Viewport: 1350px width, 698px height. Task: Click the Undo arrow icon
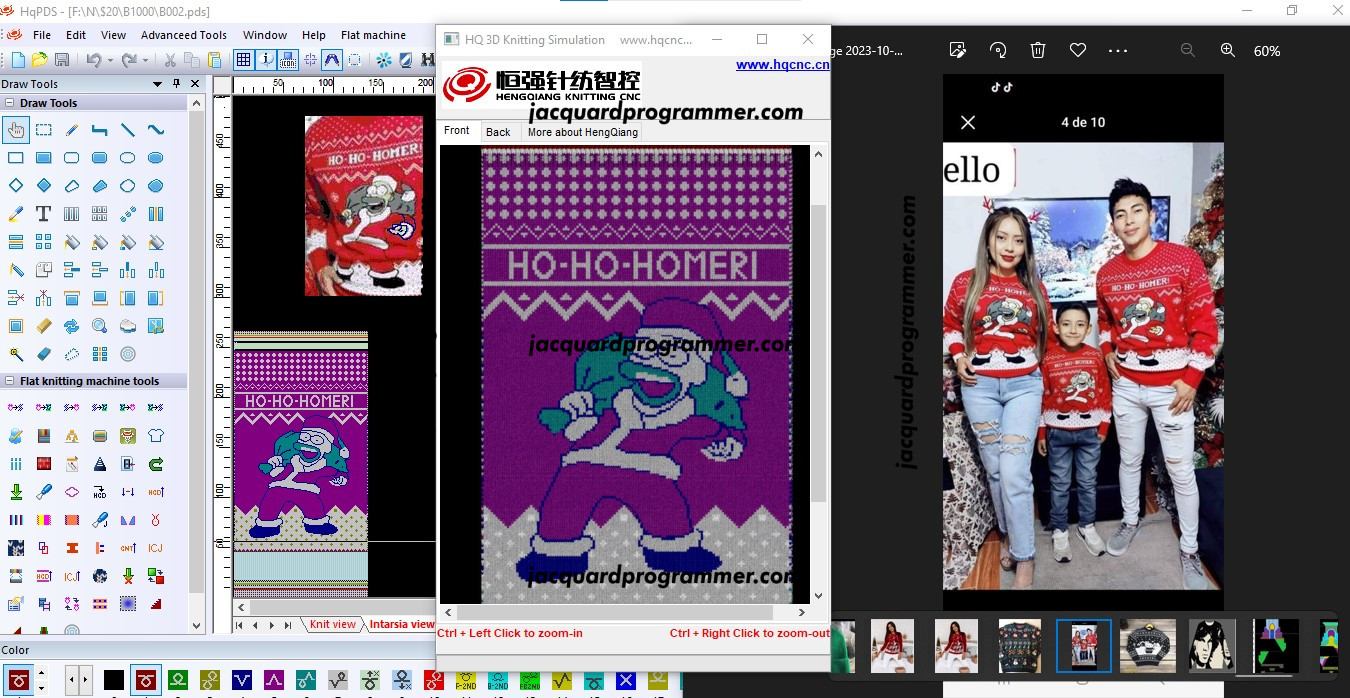point(93,60)
